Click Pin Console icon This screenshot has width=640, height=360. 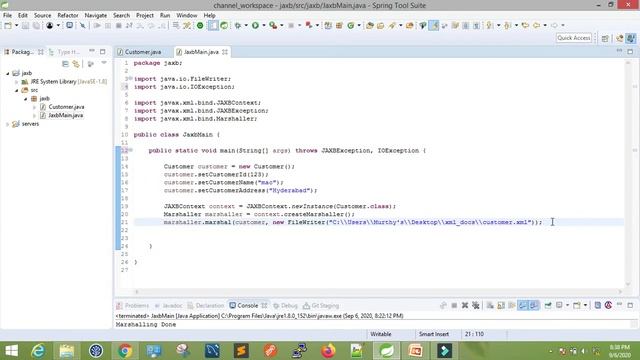[548, 305]
